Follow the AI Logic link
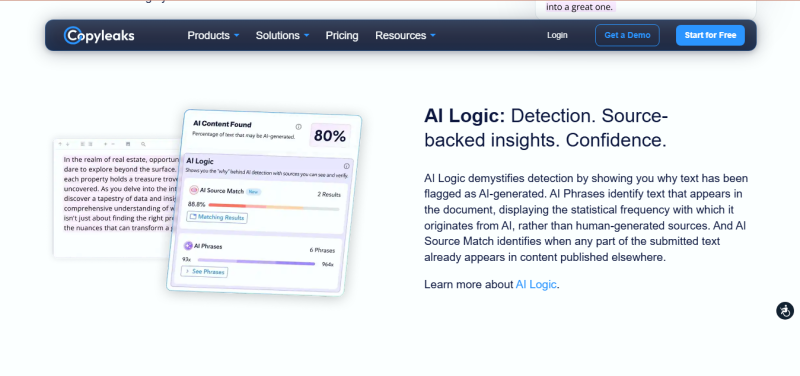The width and height of the screenshot is (800, 376). (536, 284)
